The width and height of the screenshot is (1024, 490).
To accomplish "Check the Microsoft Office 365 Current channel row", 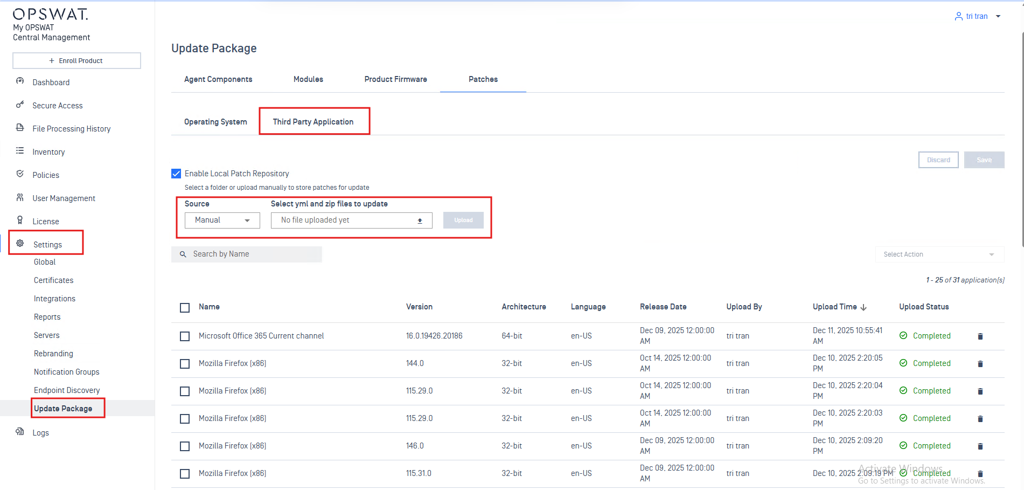I will click(x=185, y=336).
